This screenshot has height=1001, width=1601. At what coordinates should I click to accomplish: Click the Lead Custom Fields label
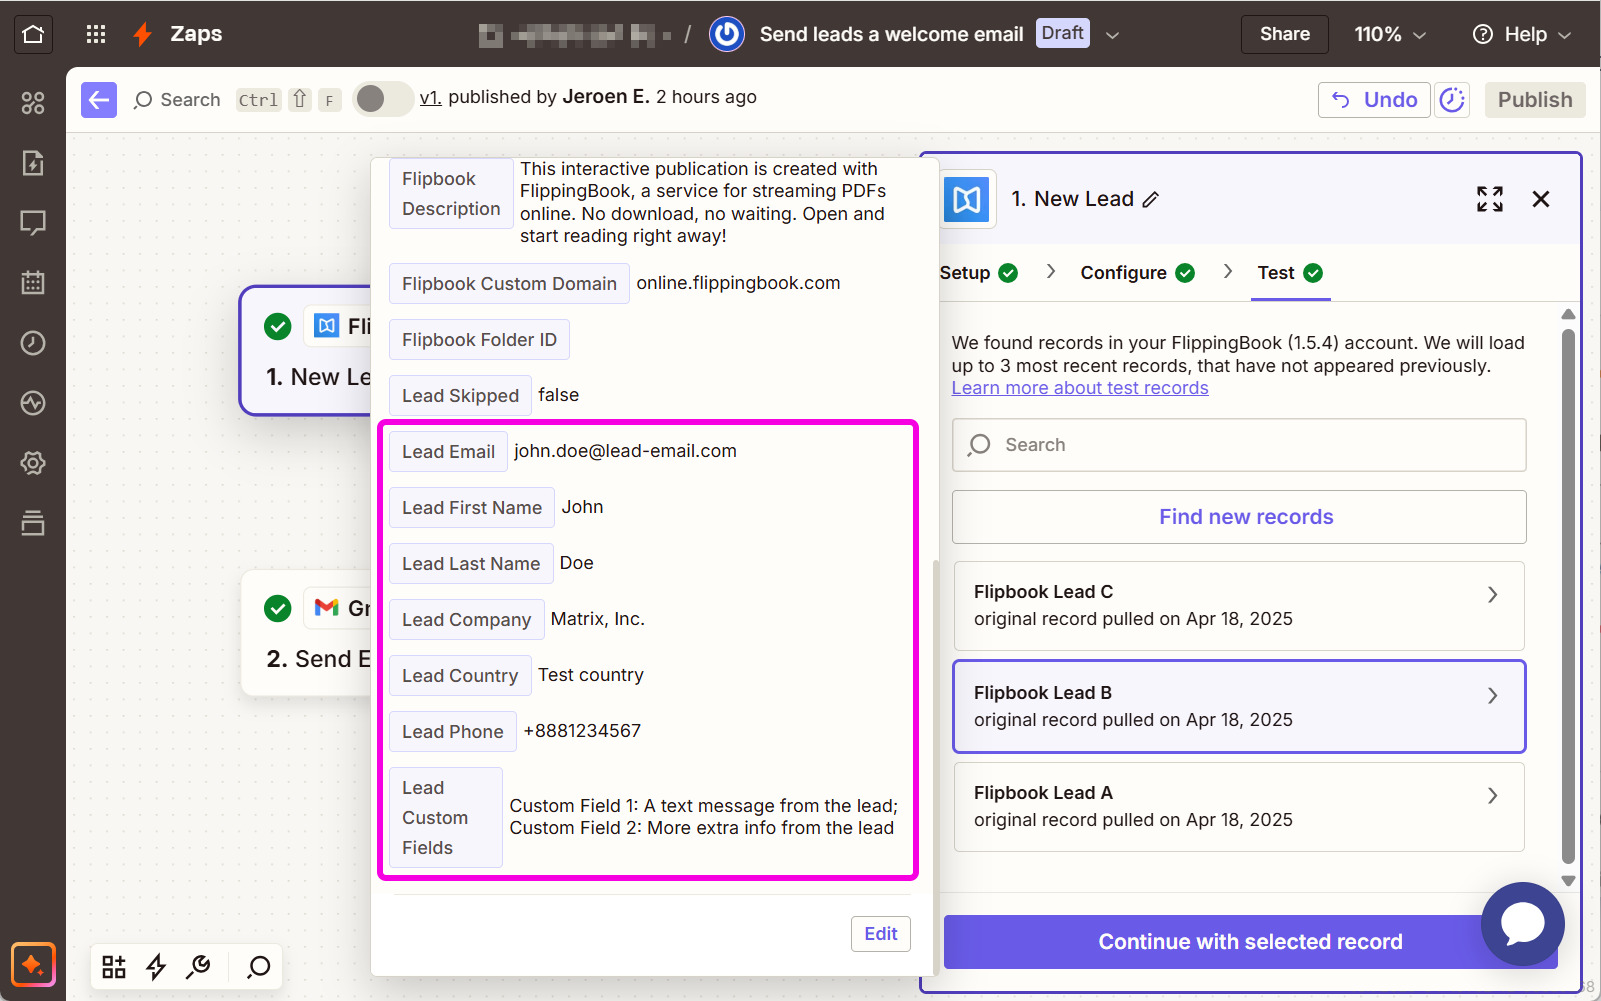tap(445, 818)
